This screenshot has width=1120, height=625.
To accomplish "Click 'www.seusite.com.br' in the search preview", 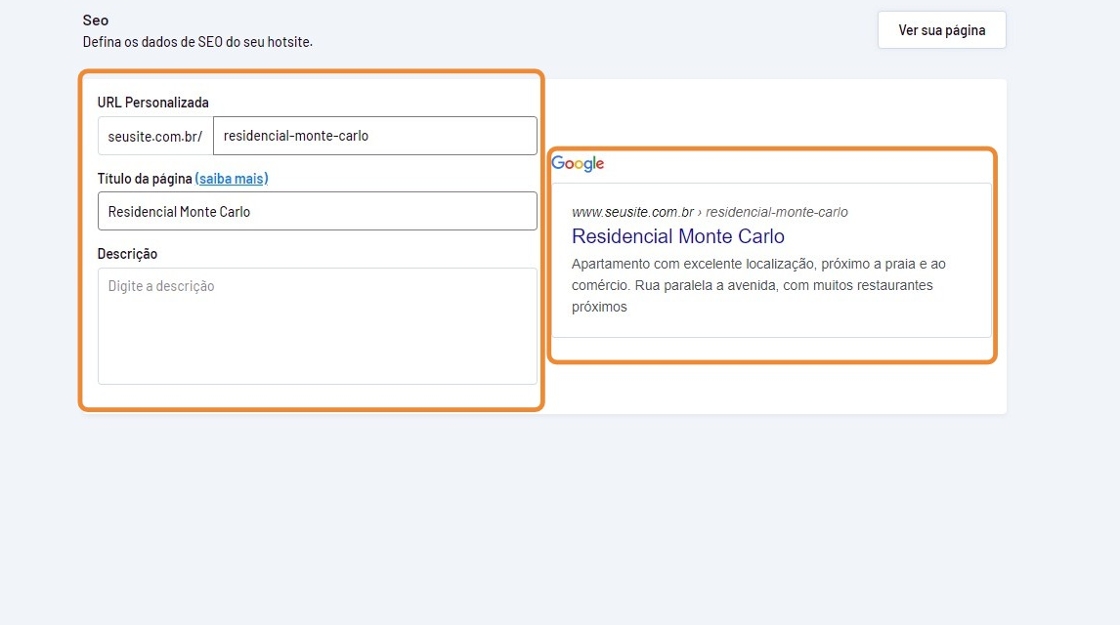I will pyautogui.click(x=632, y=212).
